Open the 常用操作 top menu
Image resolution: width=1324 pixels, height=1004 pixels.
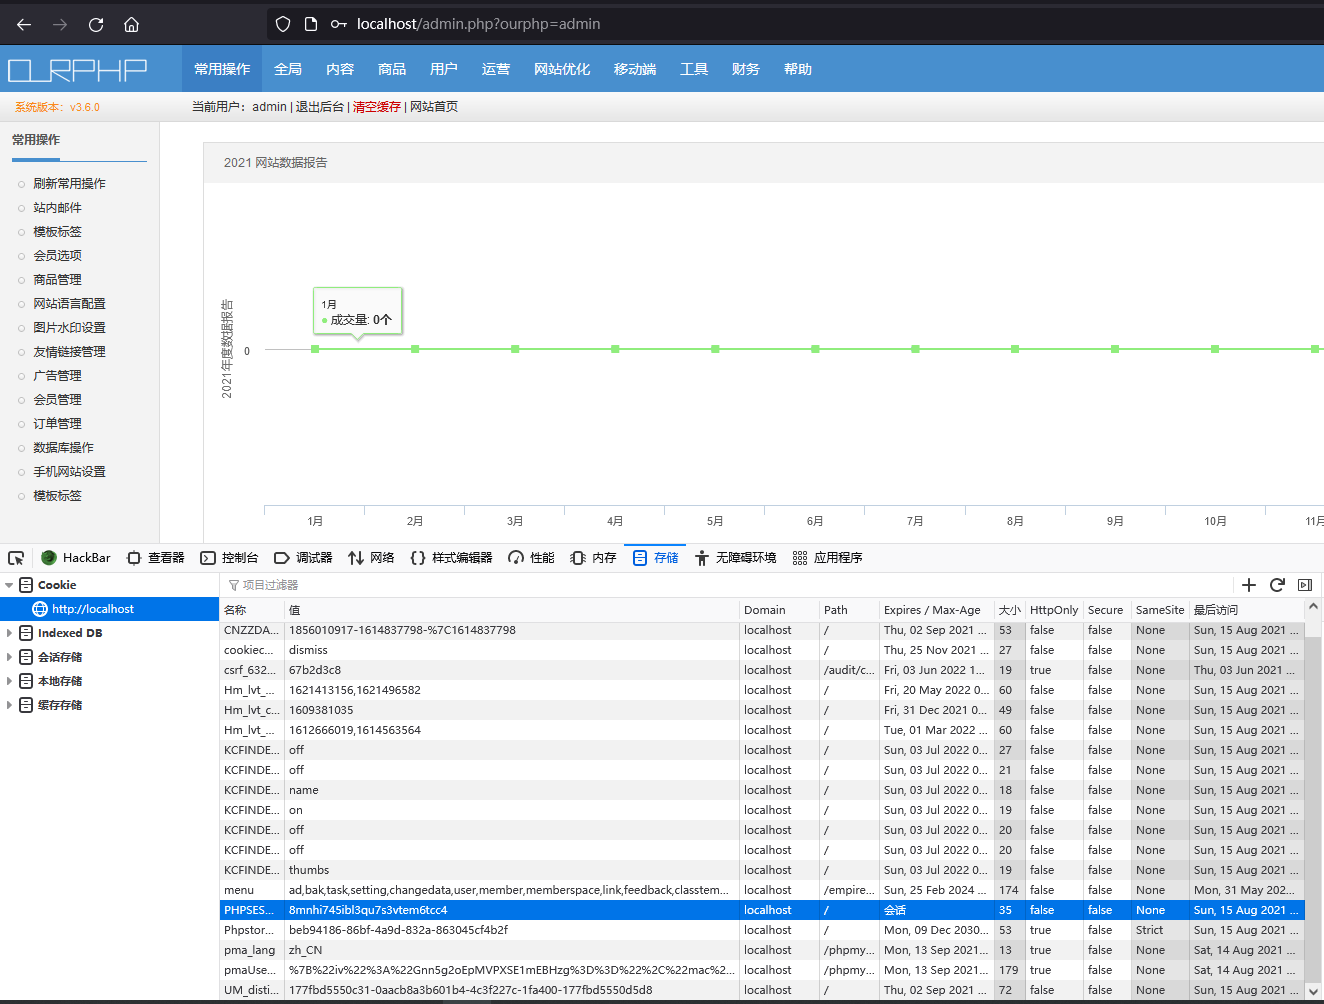tap(222, 69)
